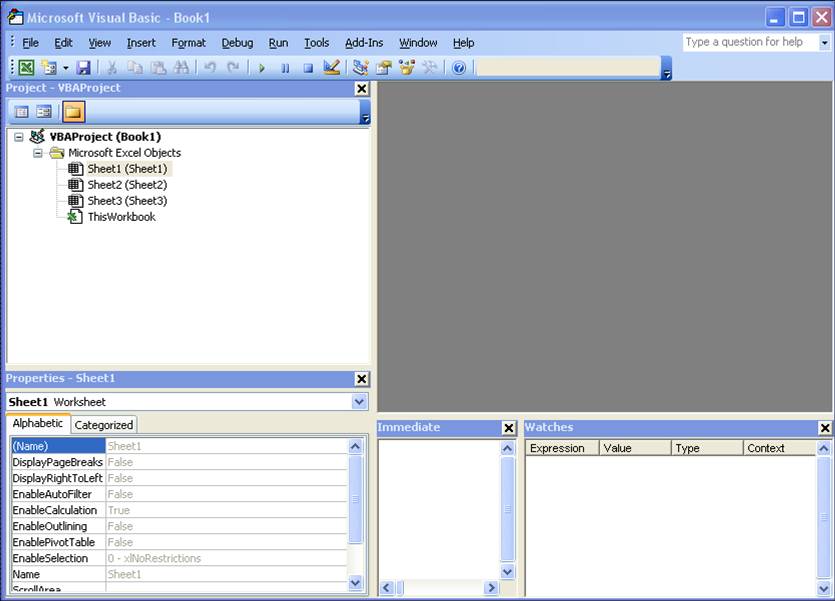Click the EnableCalculation True value

click(x=226, y=510)
